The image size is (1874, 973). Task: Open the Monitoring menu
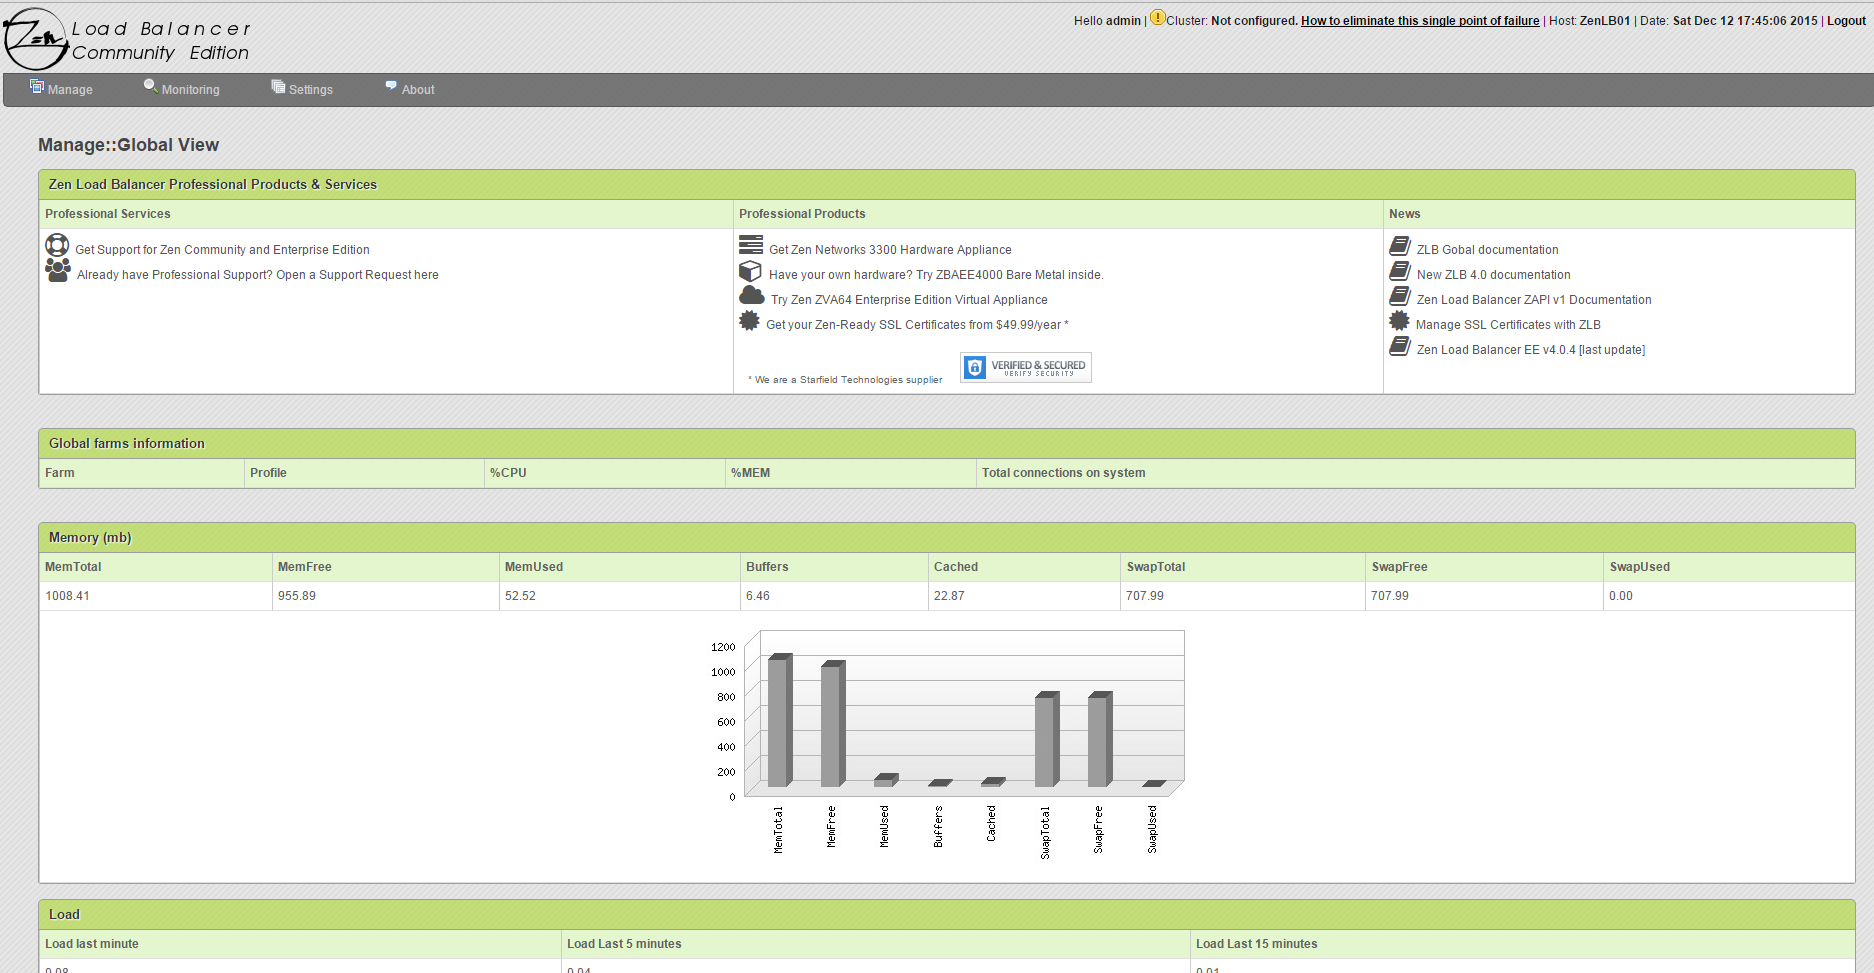click(191, 90)
